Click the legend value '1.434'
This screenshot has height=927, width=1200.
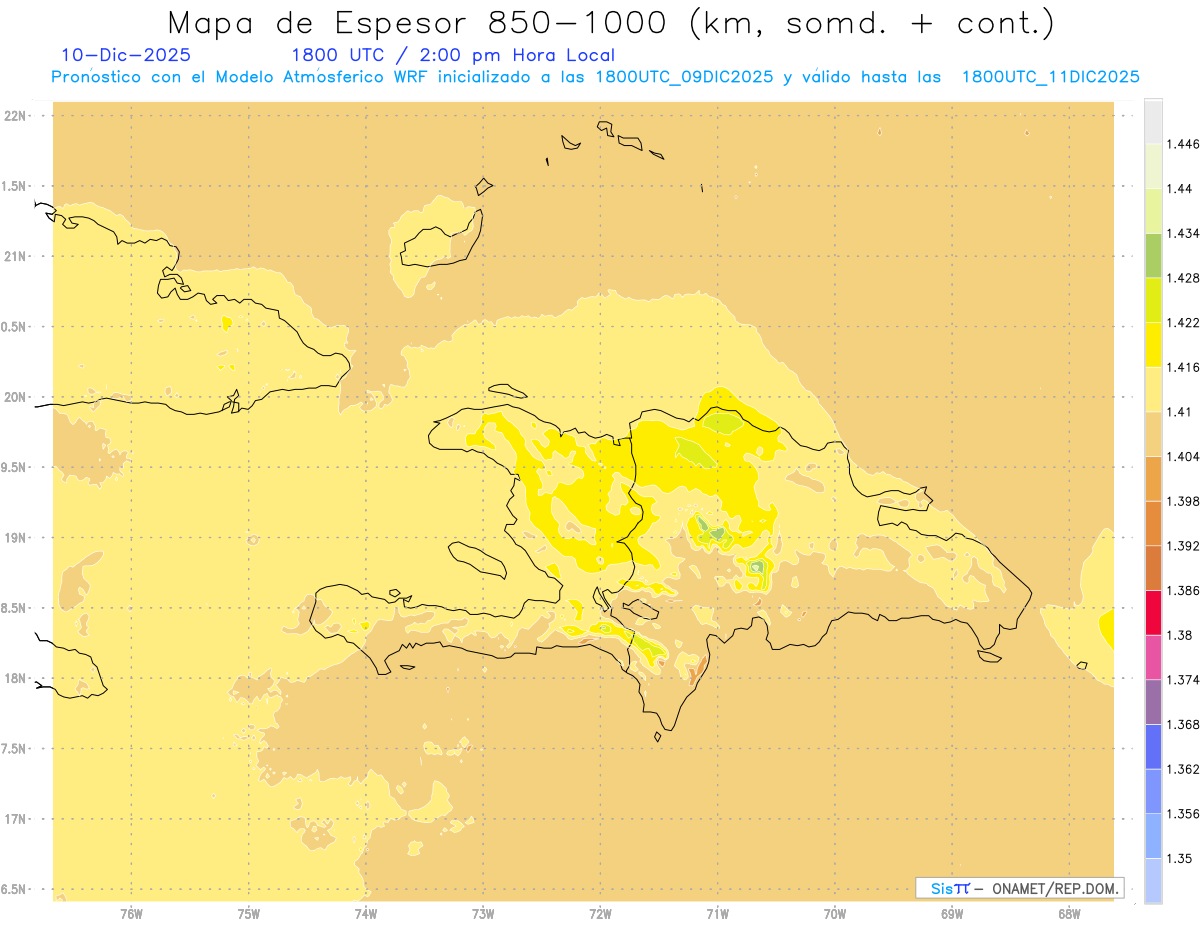coord(1184,234)
